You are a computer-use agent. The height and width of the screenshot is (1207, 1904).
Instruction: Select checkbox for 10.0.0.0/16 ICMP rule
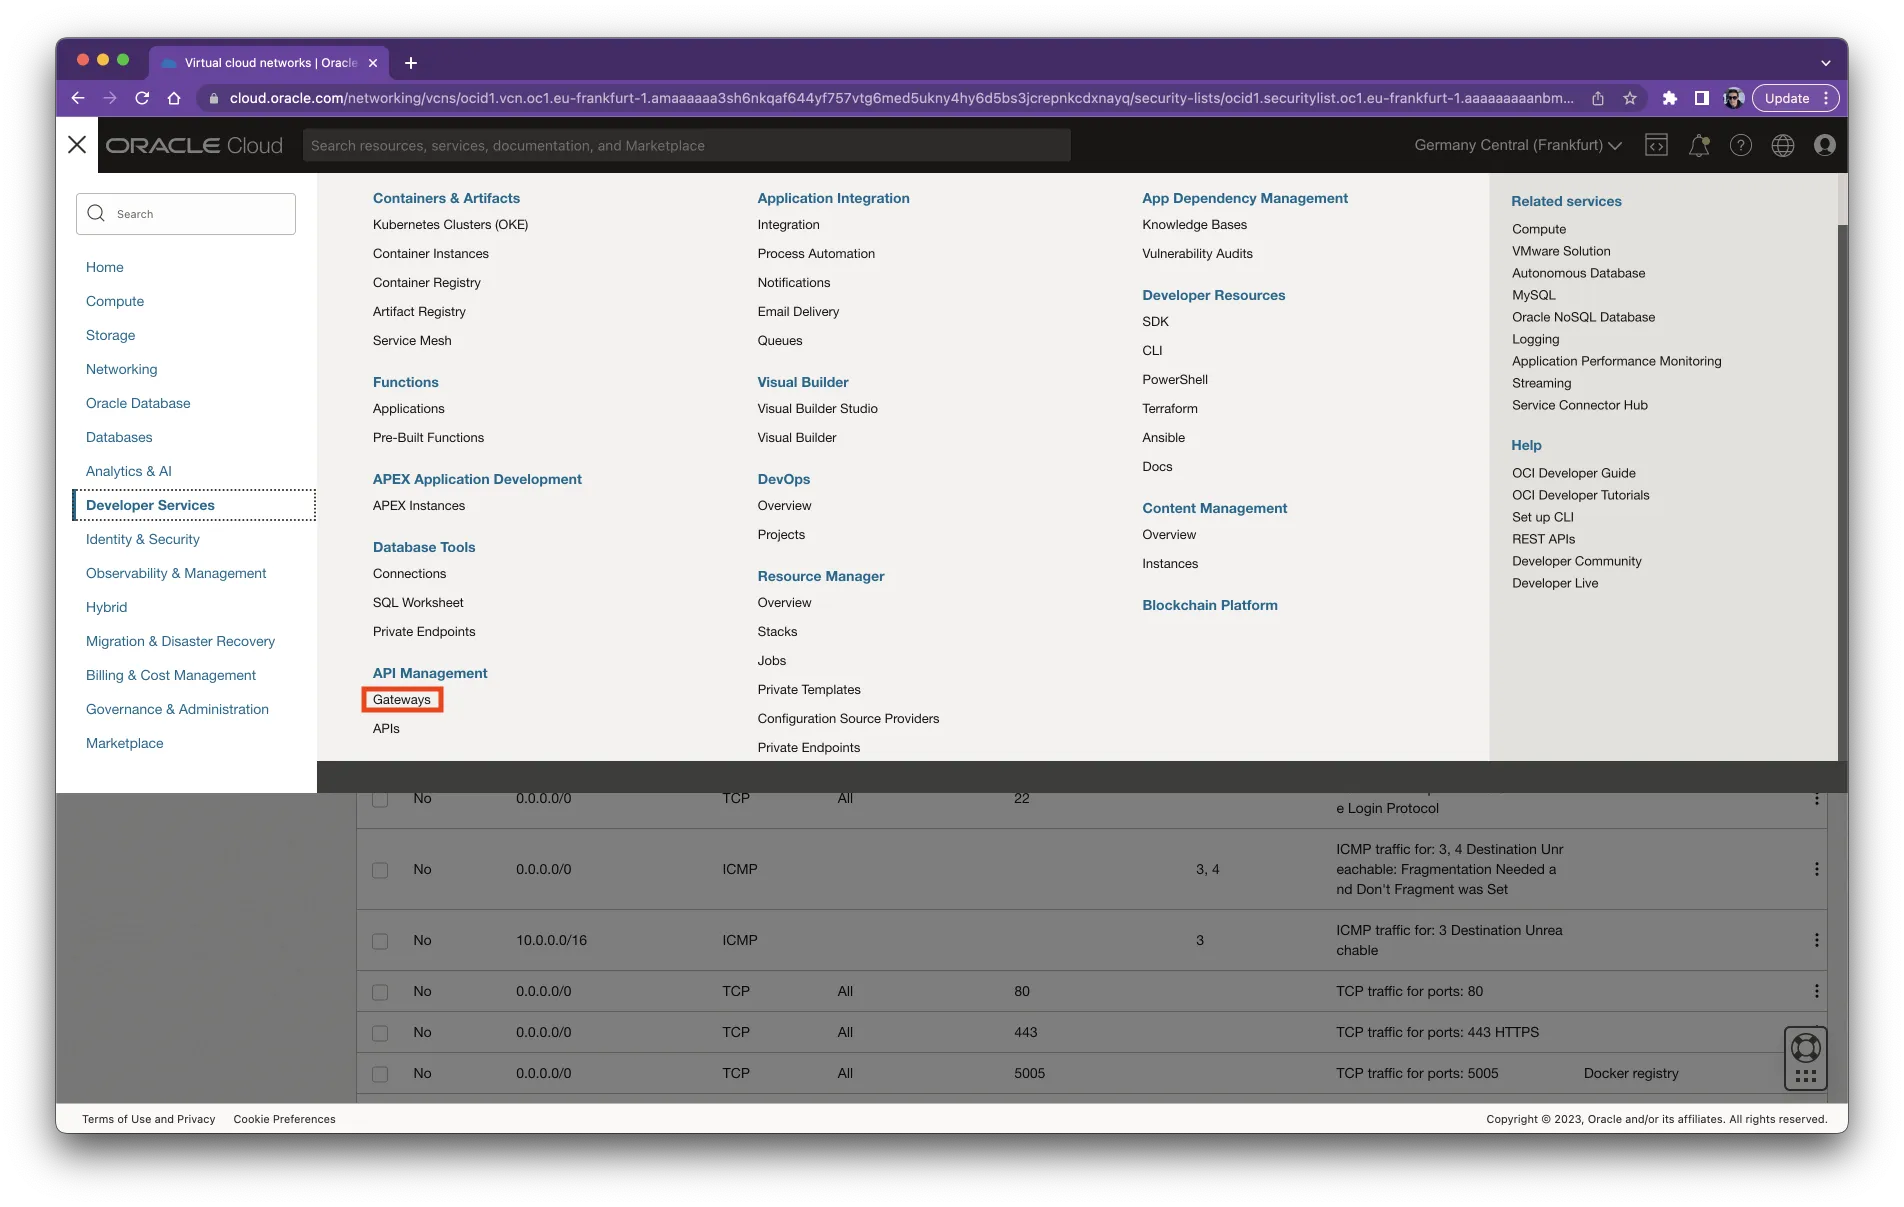[380, 941]
